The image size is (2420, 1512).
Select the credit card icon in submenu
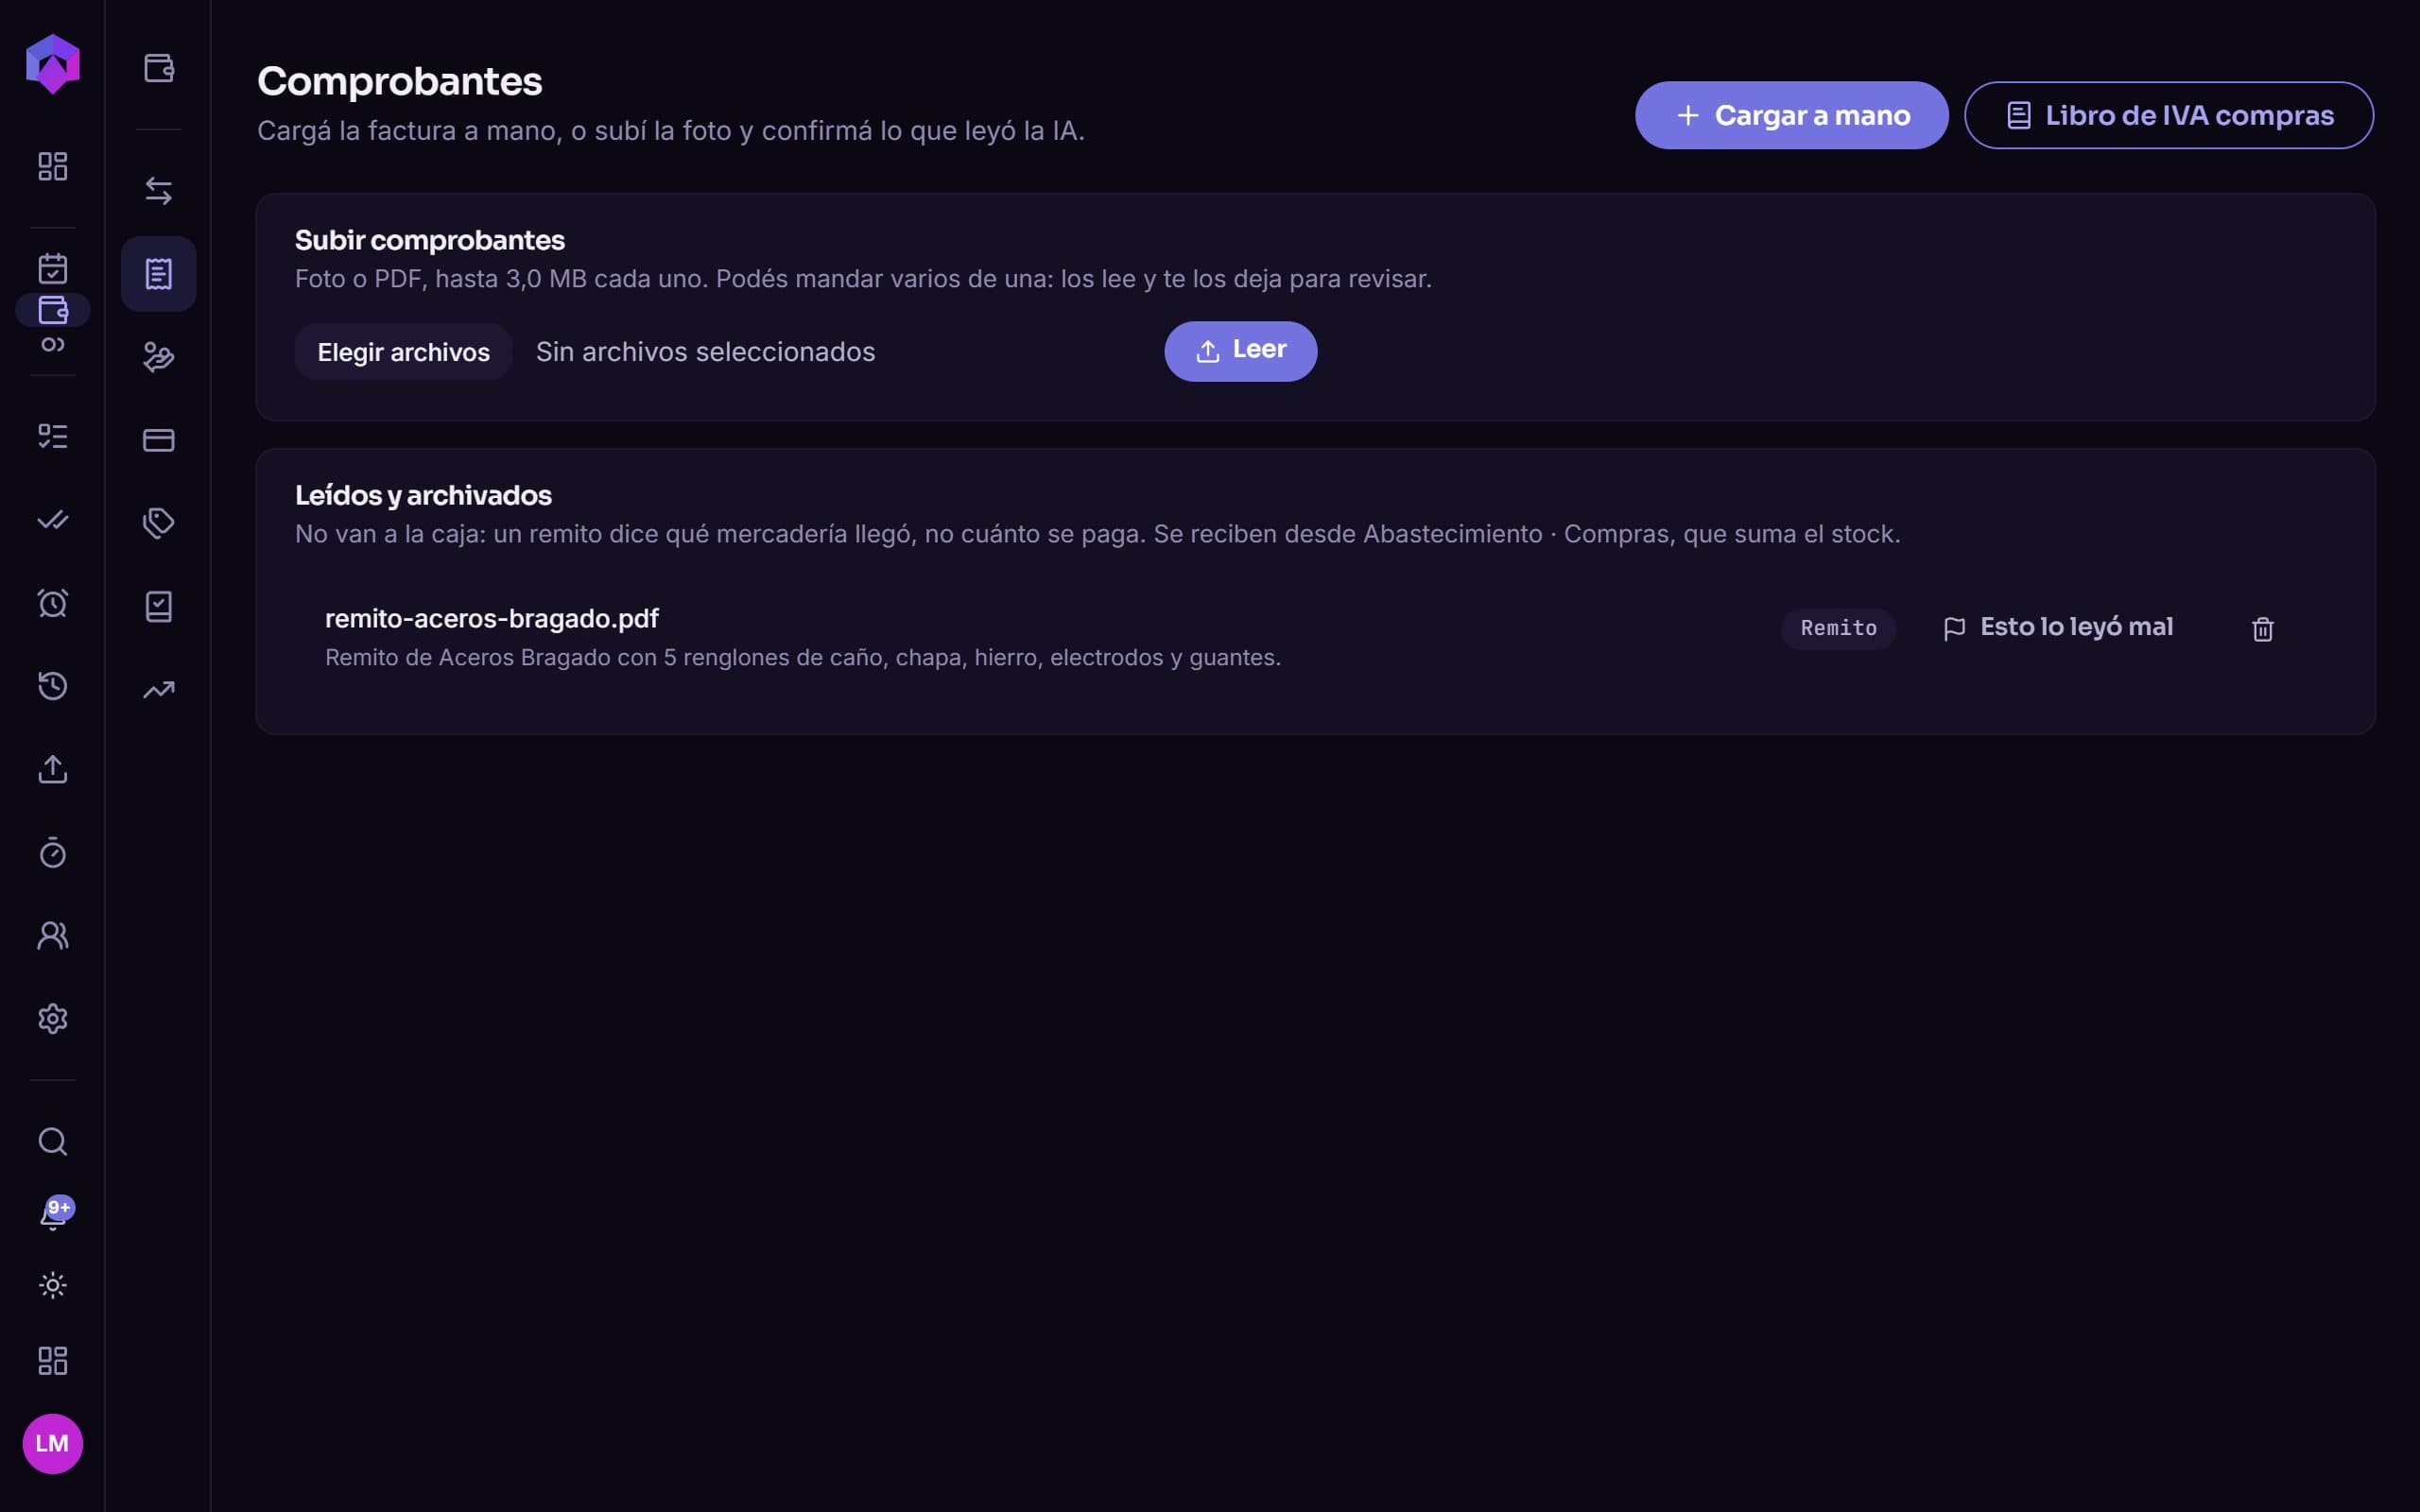pos(159,440)
